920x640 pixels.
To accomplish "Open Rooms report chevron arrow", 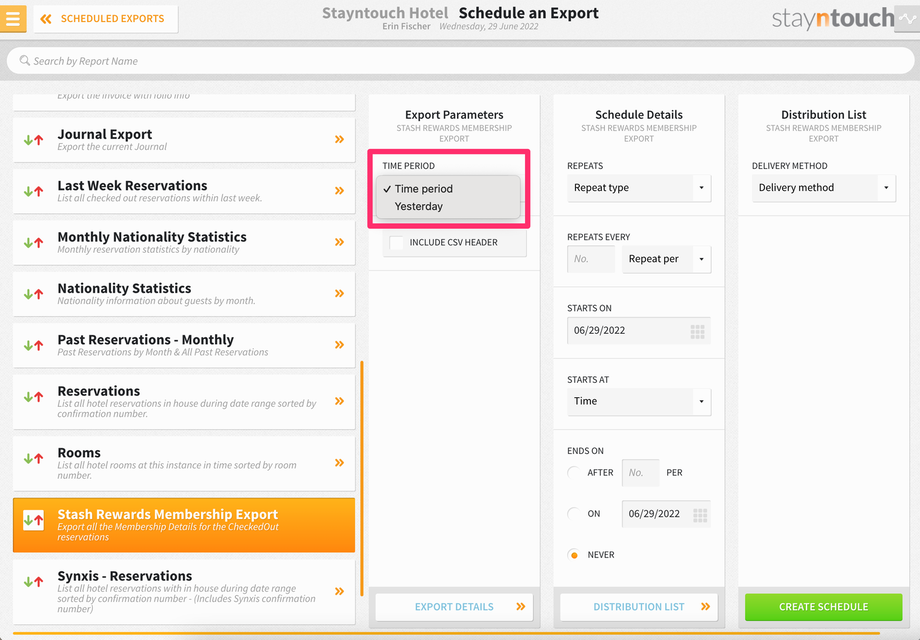I will (339, 463).
